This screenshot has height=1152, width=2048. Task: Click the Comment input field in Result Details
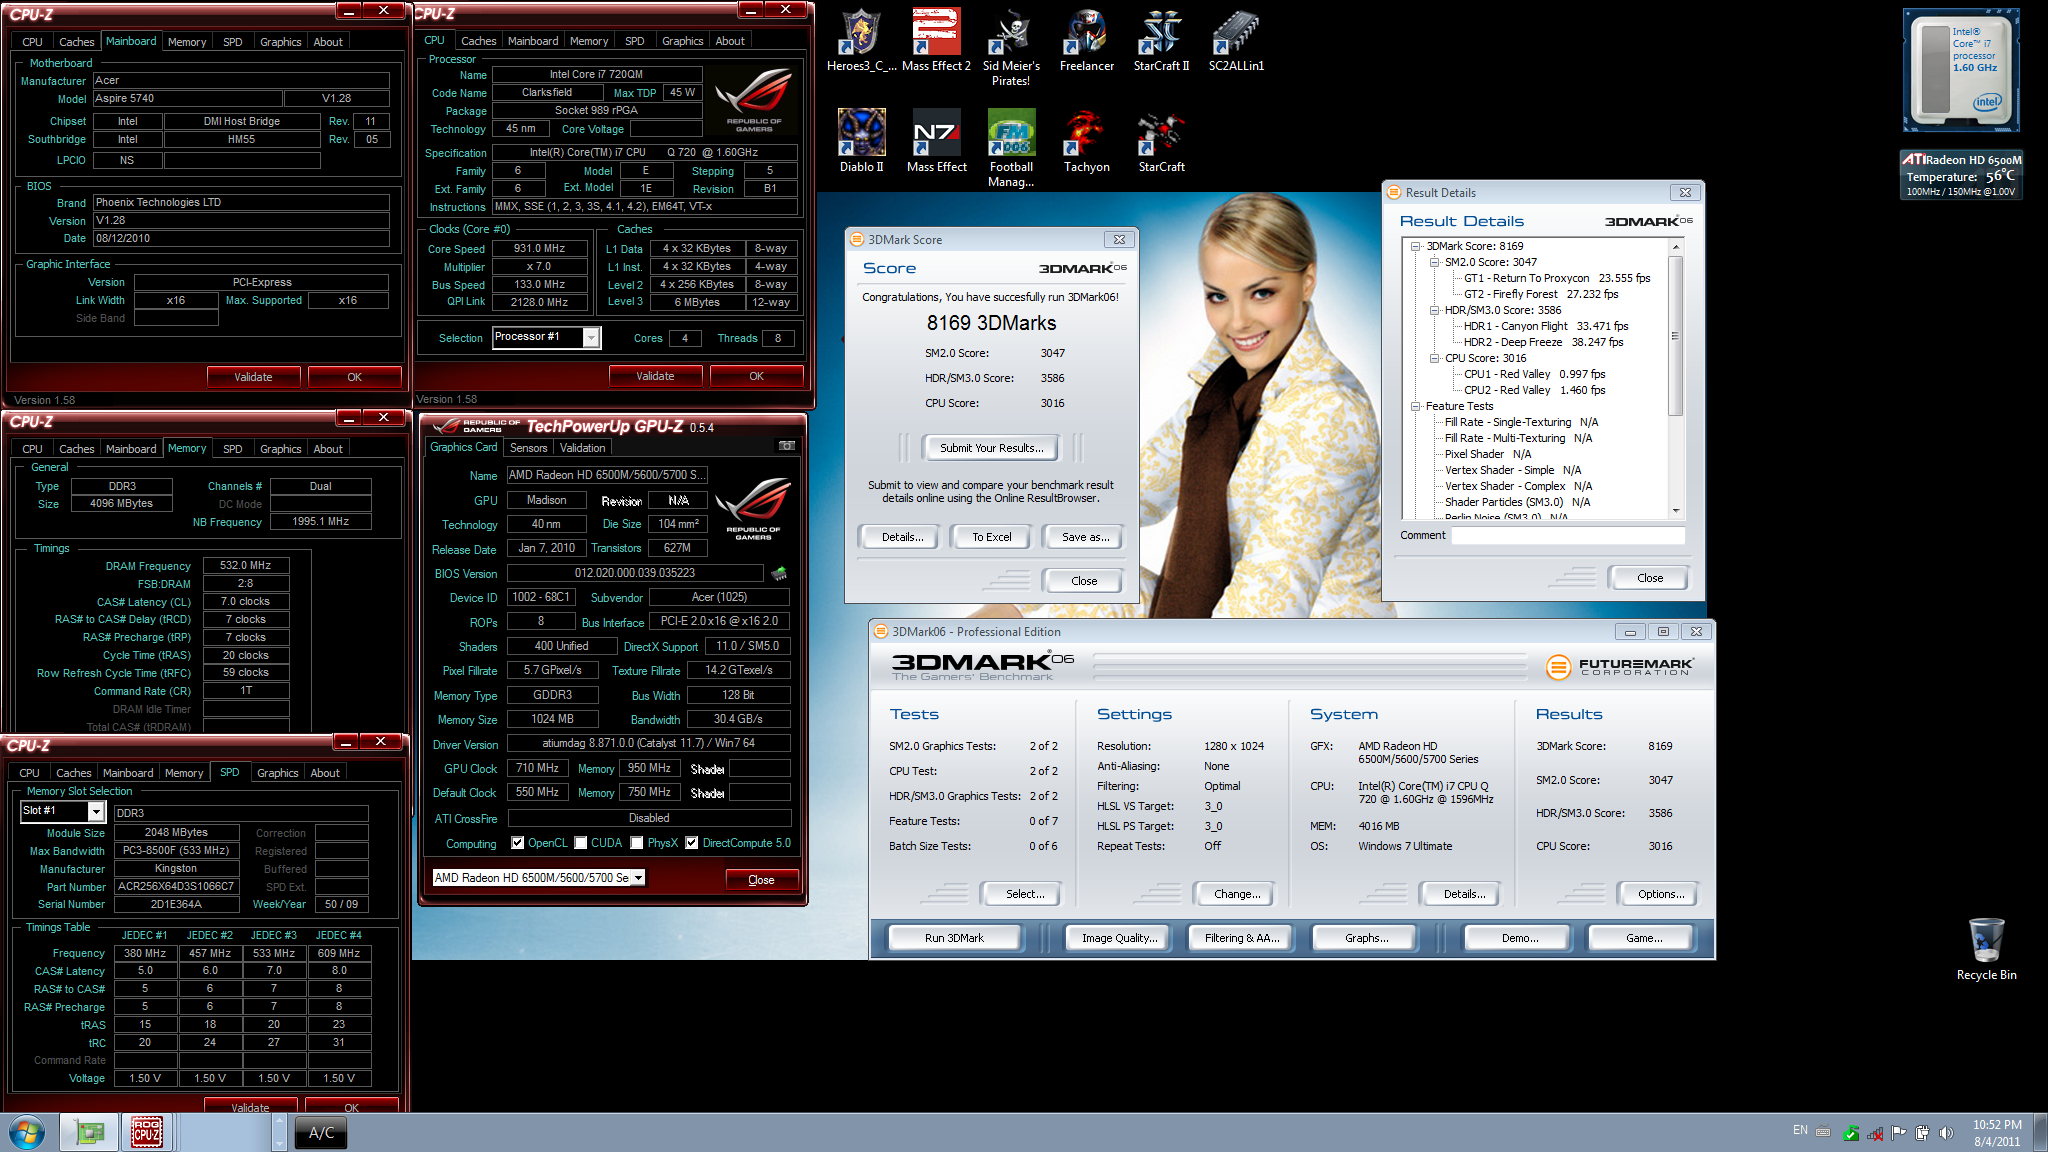[1567, 535]
